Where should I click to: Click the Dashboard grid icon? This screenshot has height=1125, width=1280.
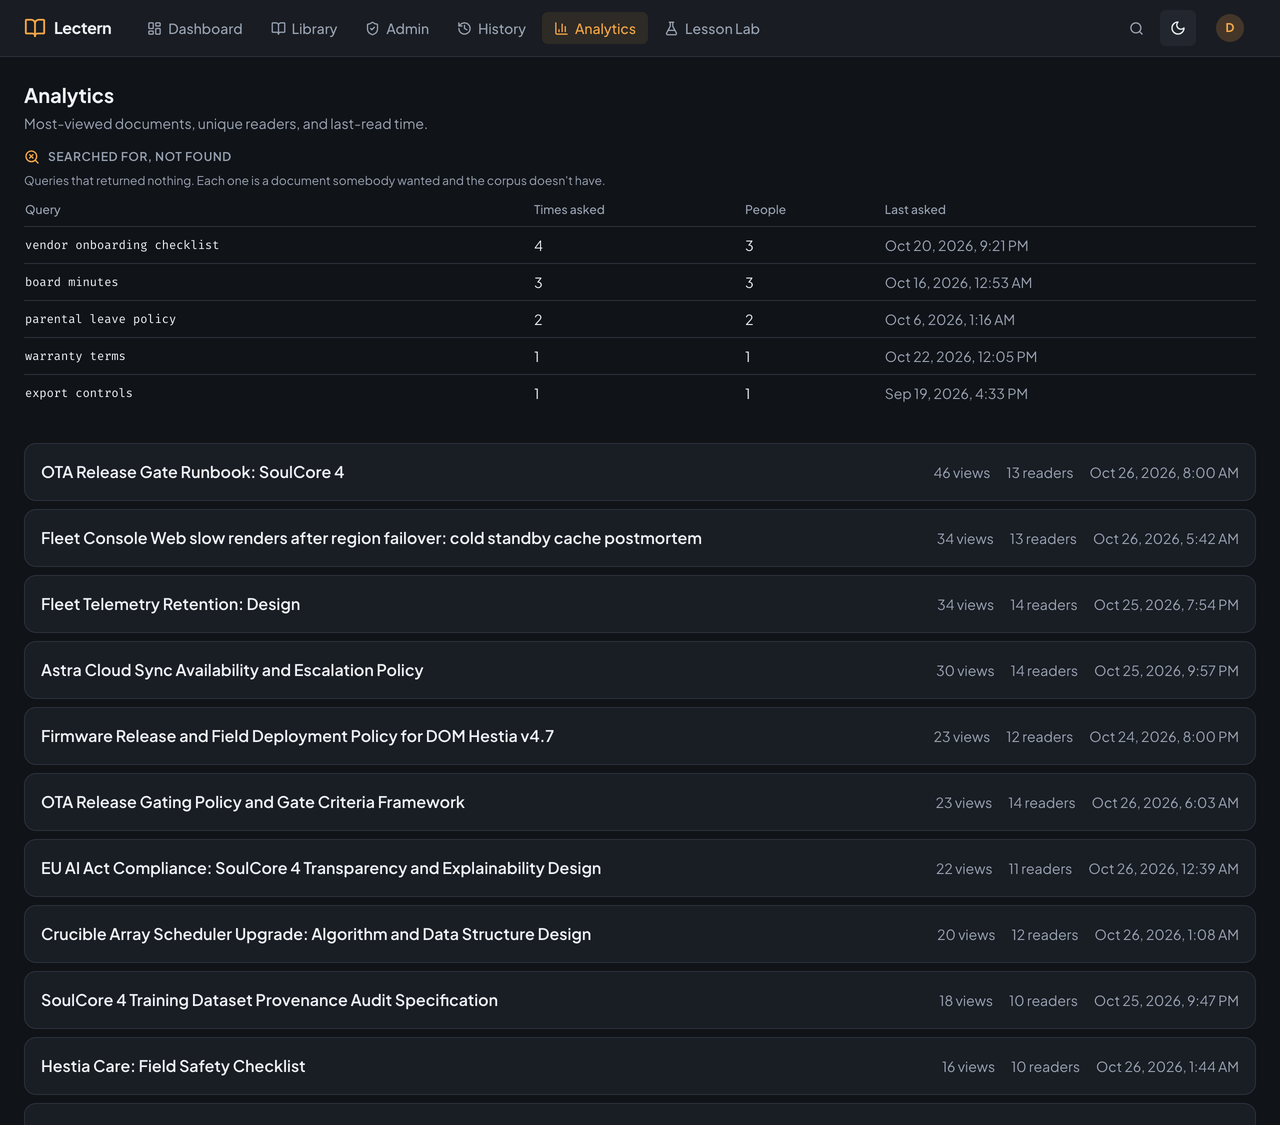pyautogui.click(x=154, y=29)
